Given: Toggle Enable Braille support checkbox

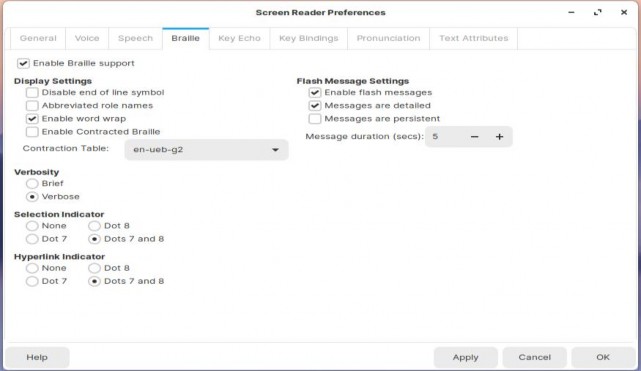Looking at the screenshot, I should coord(23,63).
